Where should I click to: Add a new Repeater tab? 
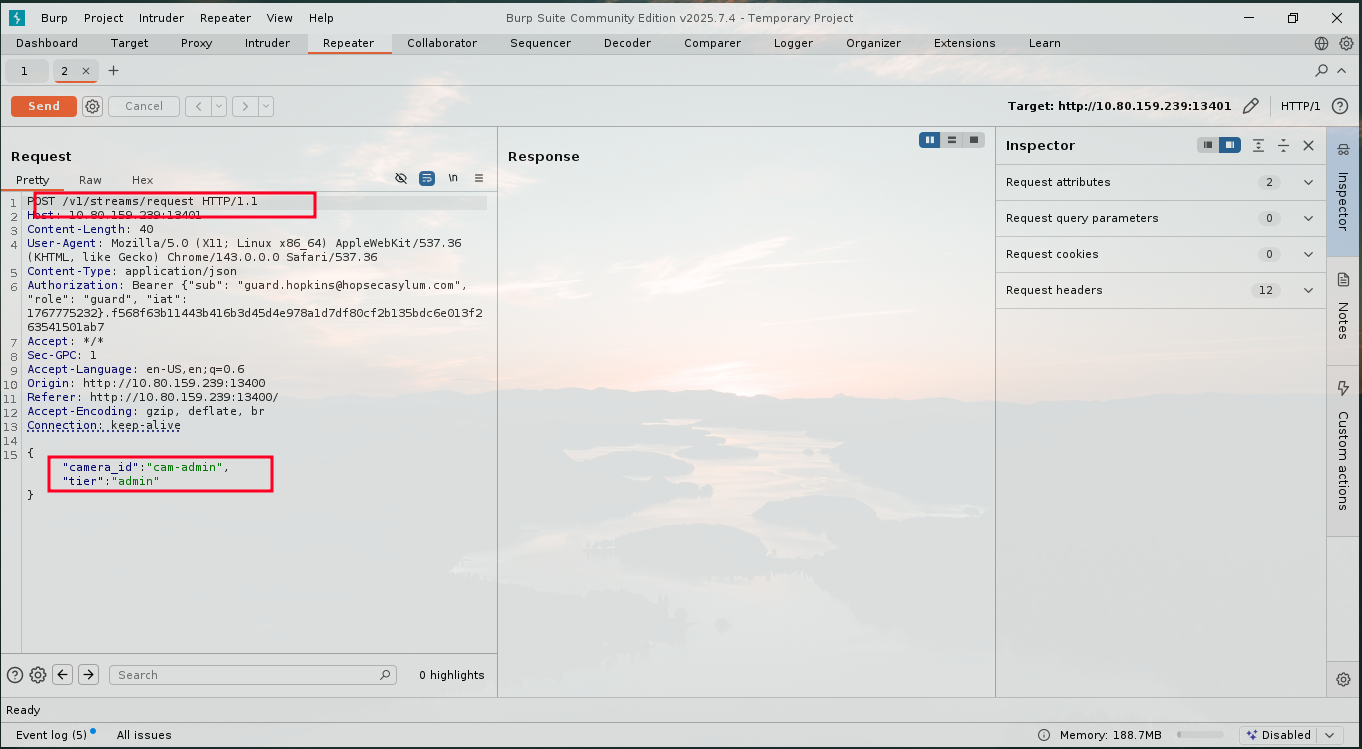[x=113, y=71]
